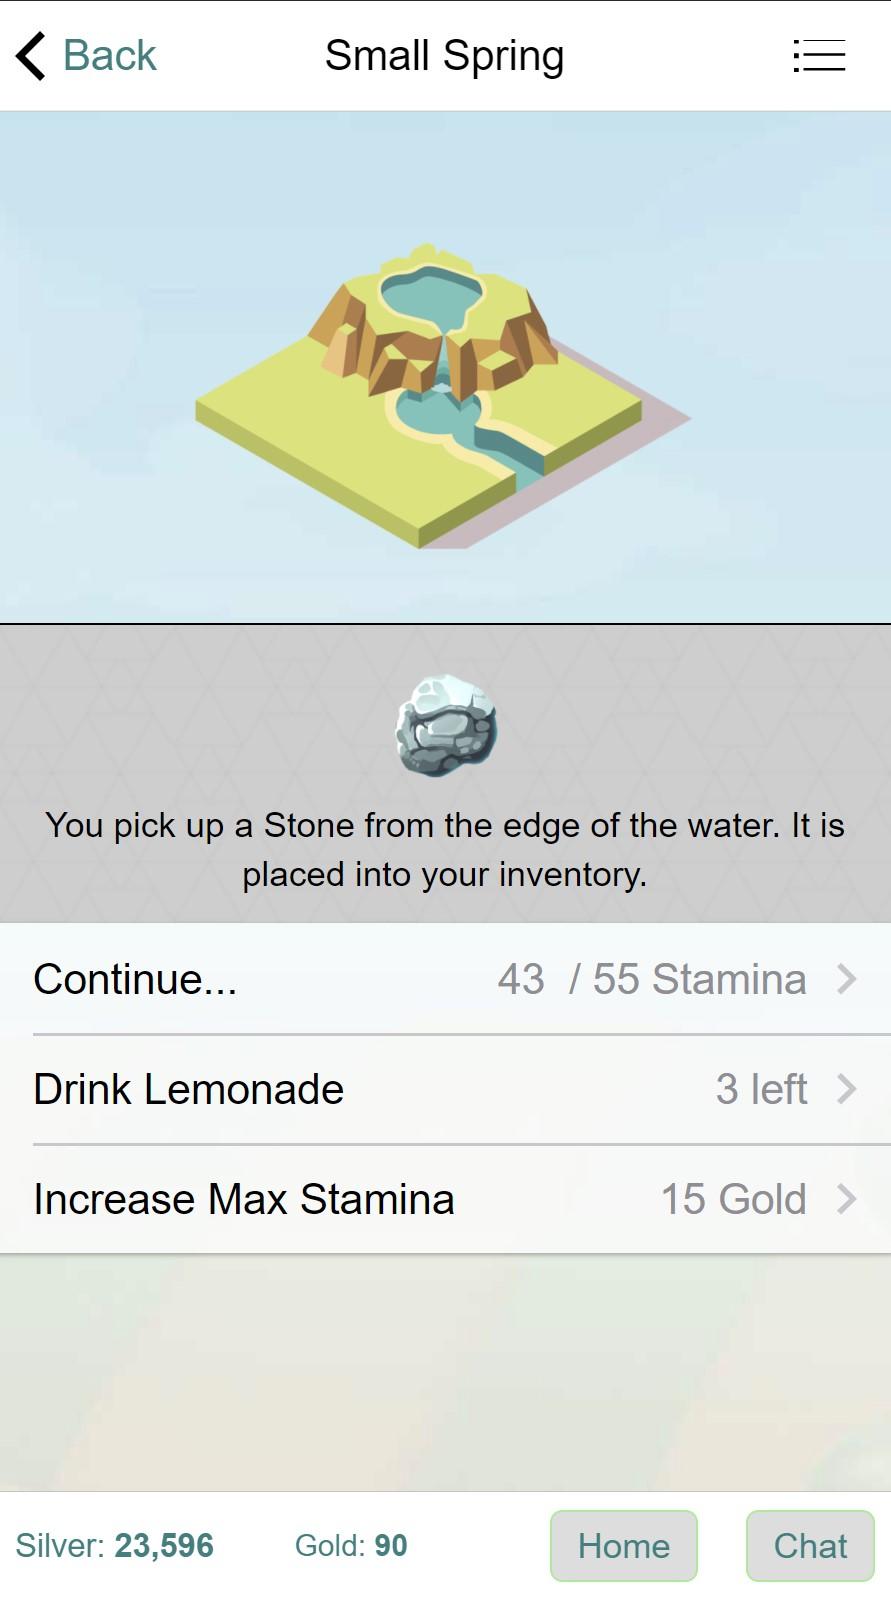This screenshot has height=1597, width=891.
Task: Click the 43 / 55 Stamina counter
Action: coord(651,979)
